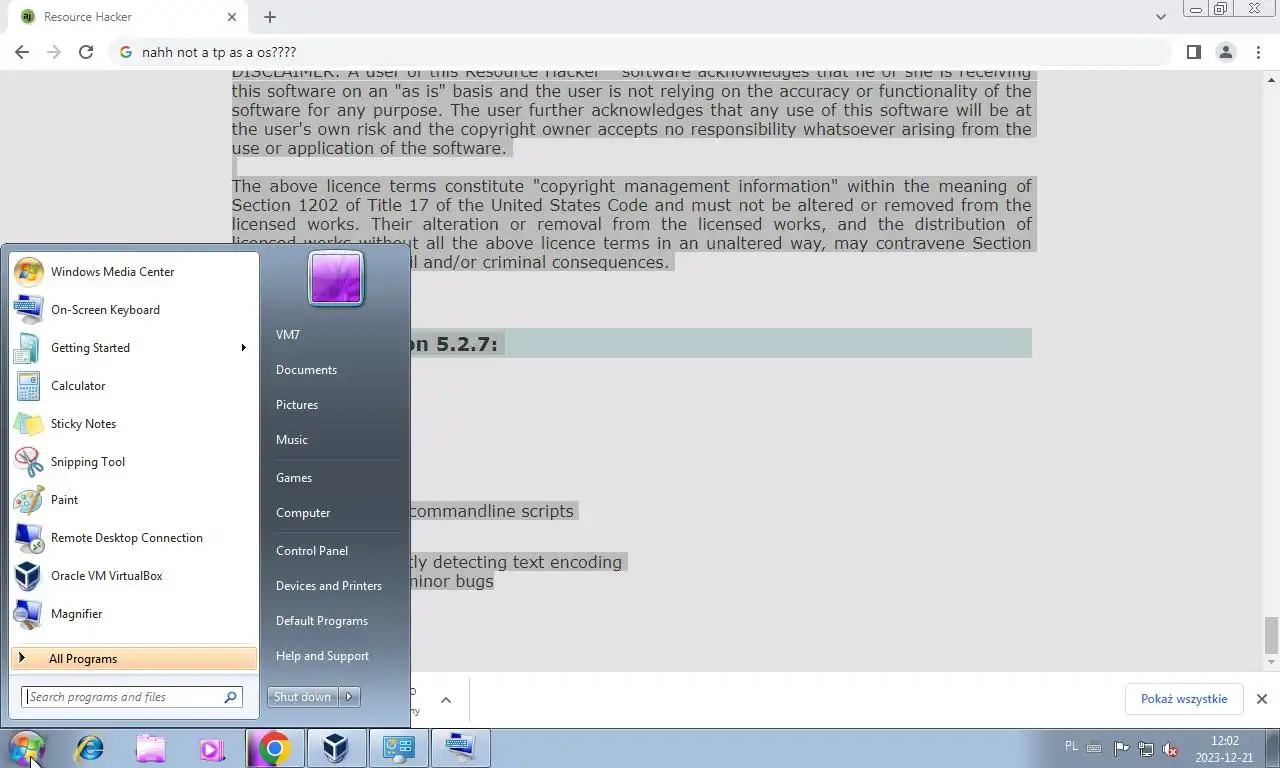Screen dimensions: 1280x768
Task: Expand Getting Started submenu arrow
Action: click(x=243, y=348)
